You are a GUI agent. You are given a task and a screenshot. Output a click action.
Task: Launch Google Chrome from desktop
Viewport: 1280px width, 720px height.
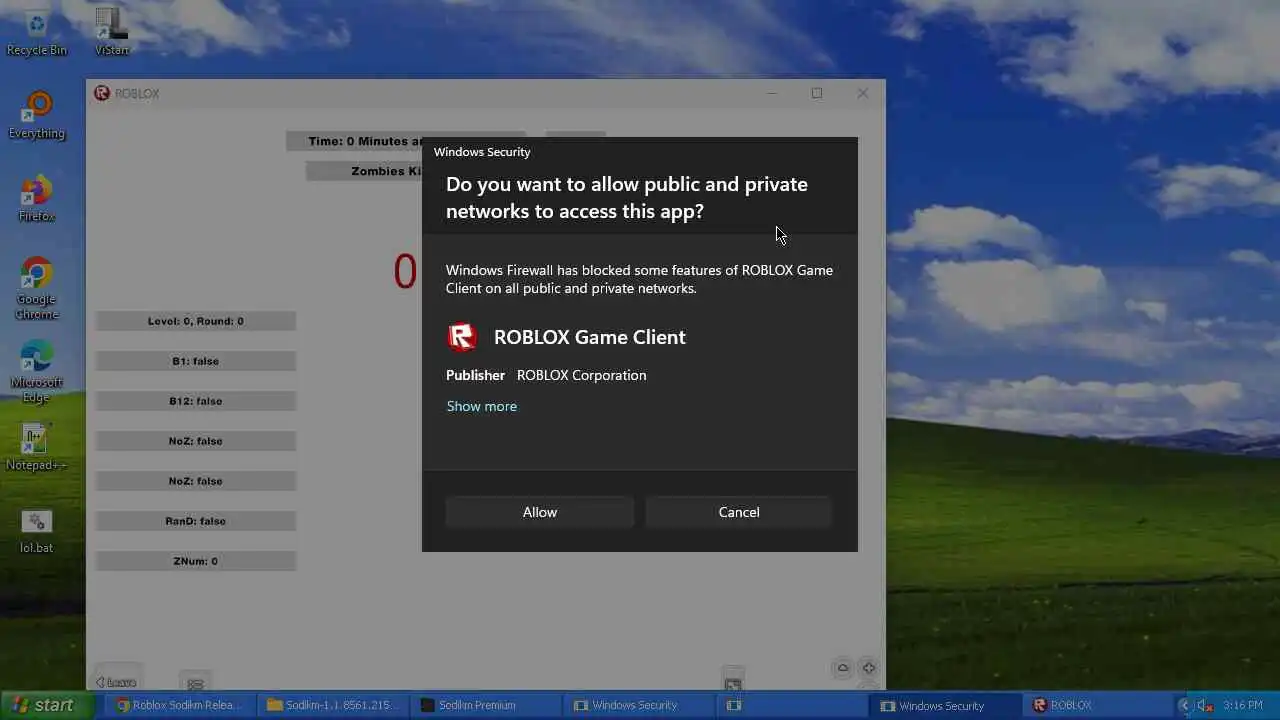click(x=37, y=289)
